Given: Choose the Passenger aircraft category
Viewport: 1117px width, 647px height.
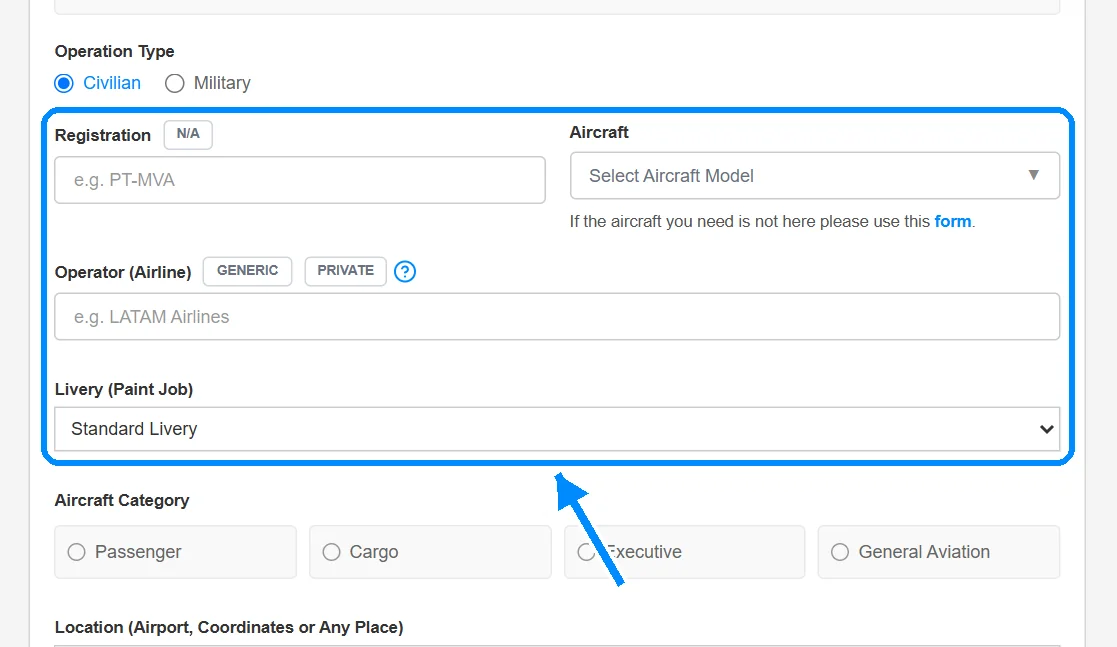Looking at the screenshot, I should pyautogui.click(x=175, y=552).
